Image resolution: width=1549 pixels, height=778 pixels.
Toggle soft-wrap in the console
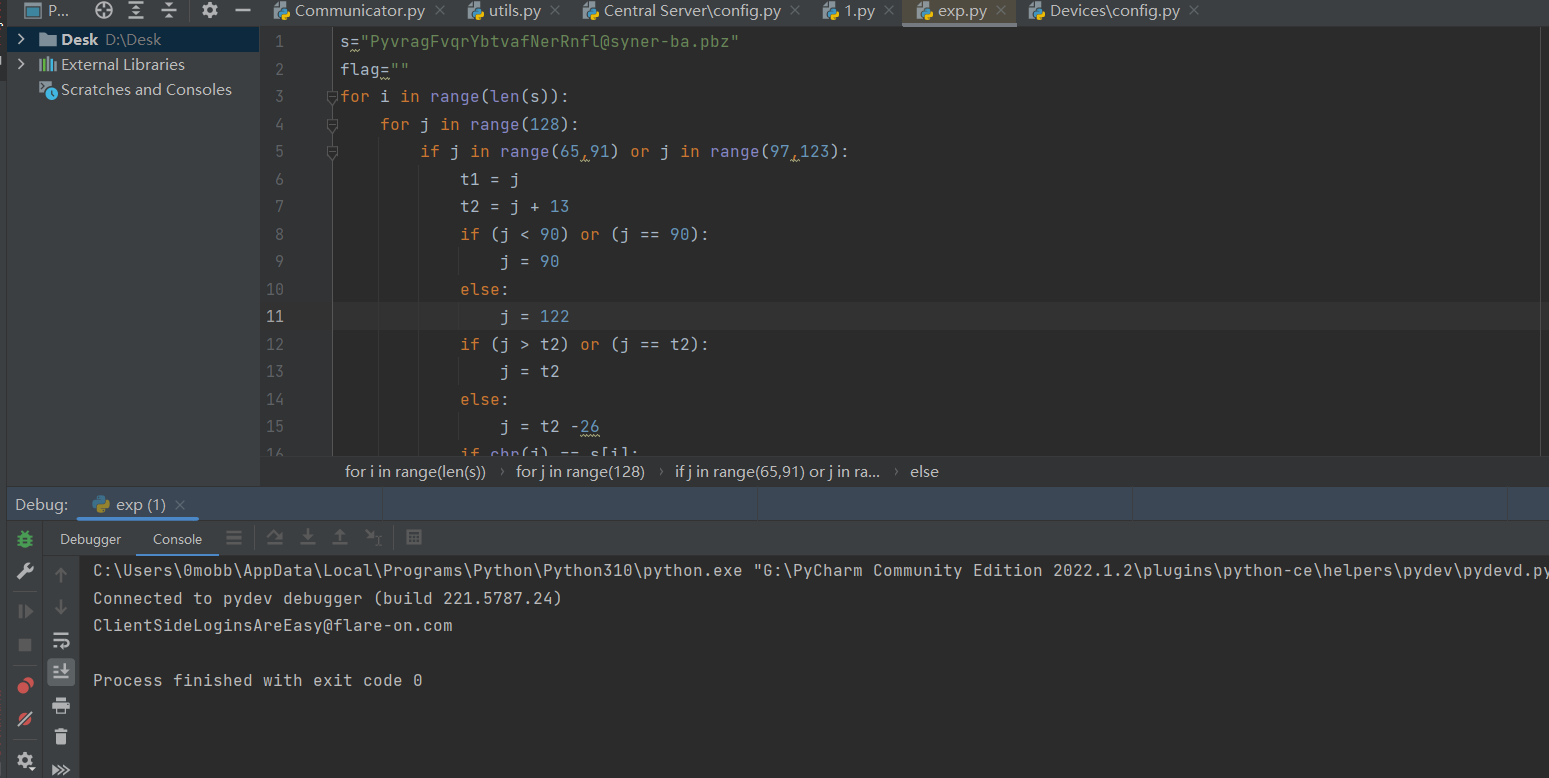point(61,639)
